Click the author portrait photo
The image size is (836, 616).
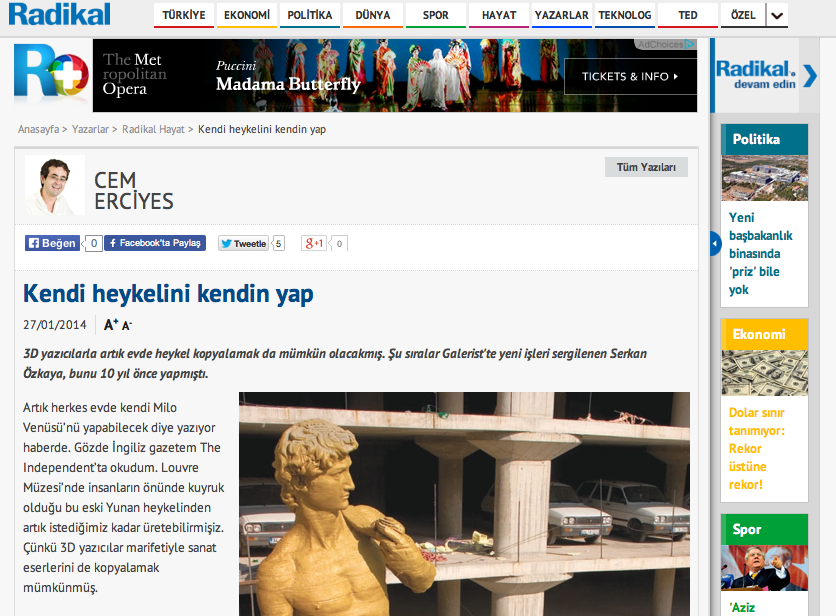(x=55, y=185)
